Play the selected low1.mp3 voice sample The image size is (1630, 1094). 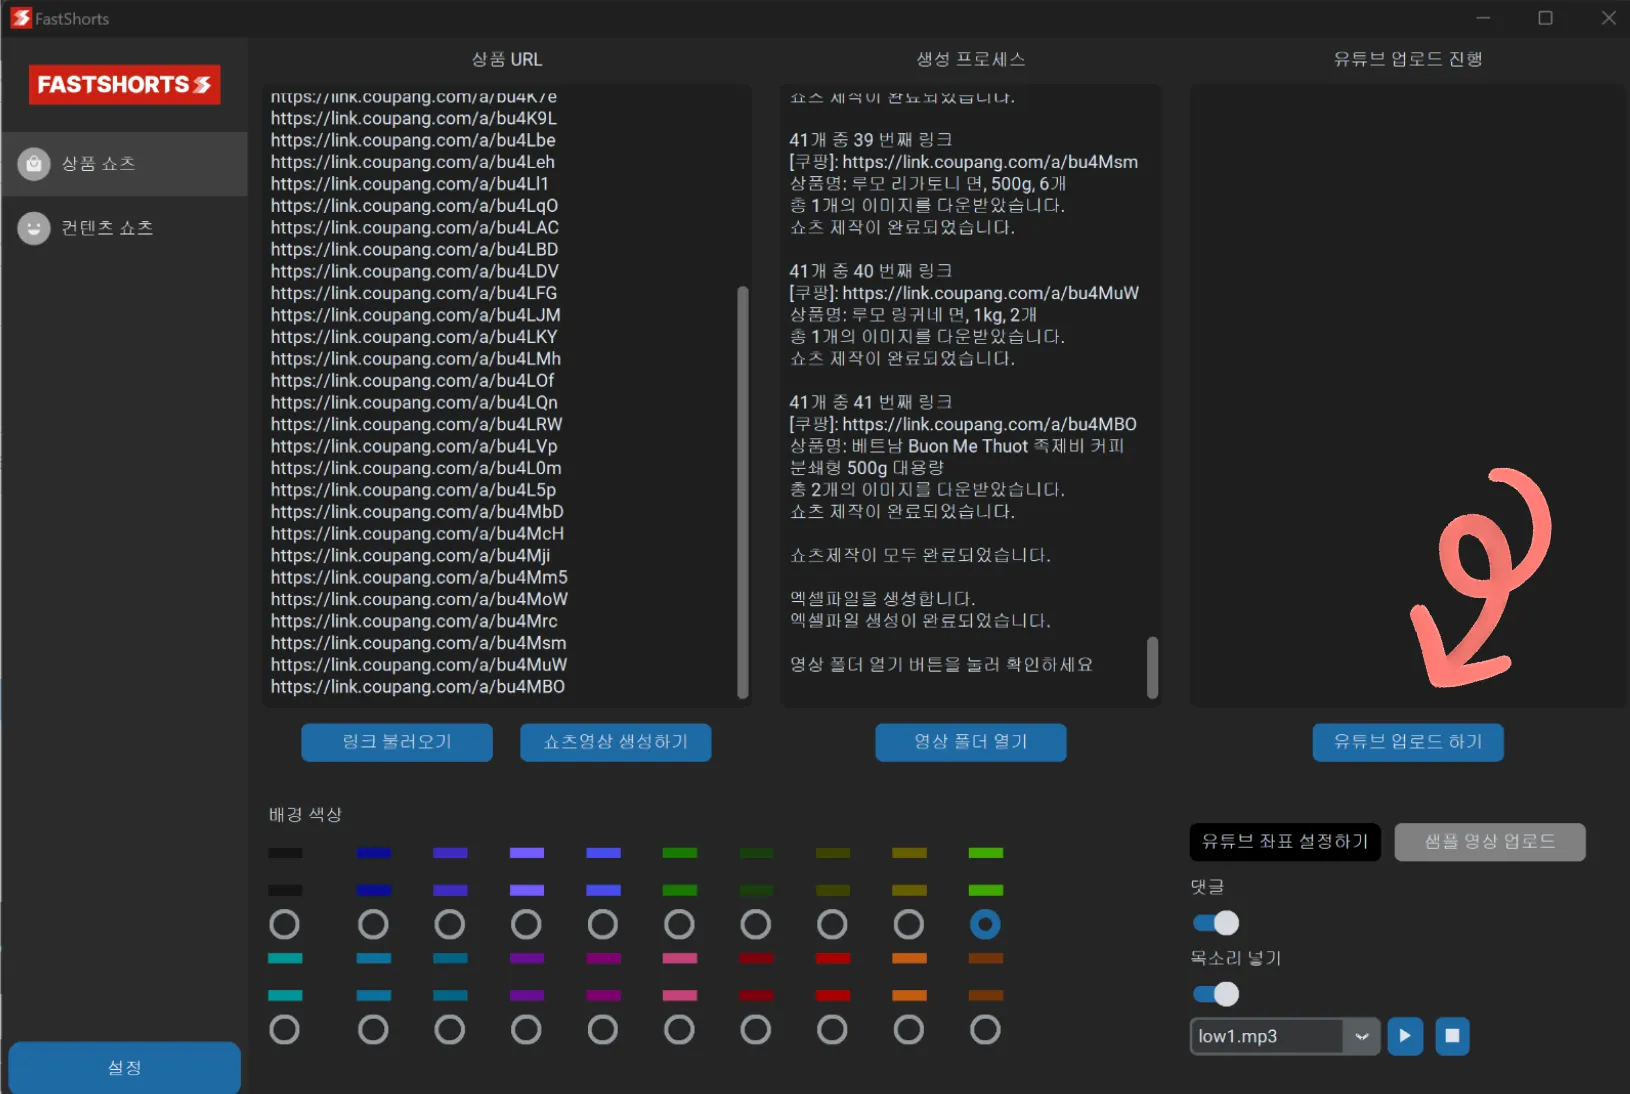click(x=1405, y=1036)
